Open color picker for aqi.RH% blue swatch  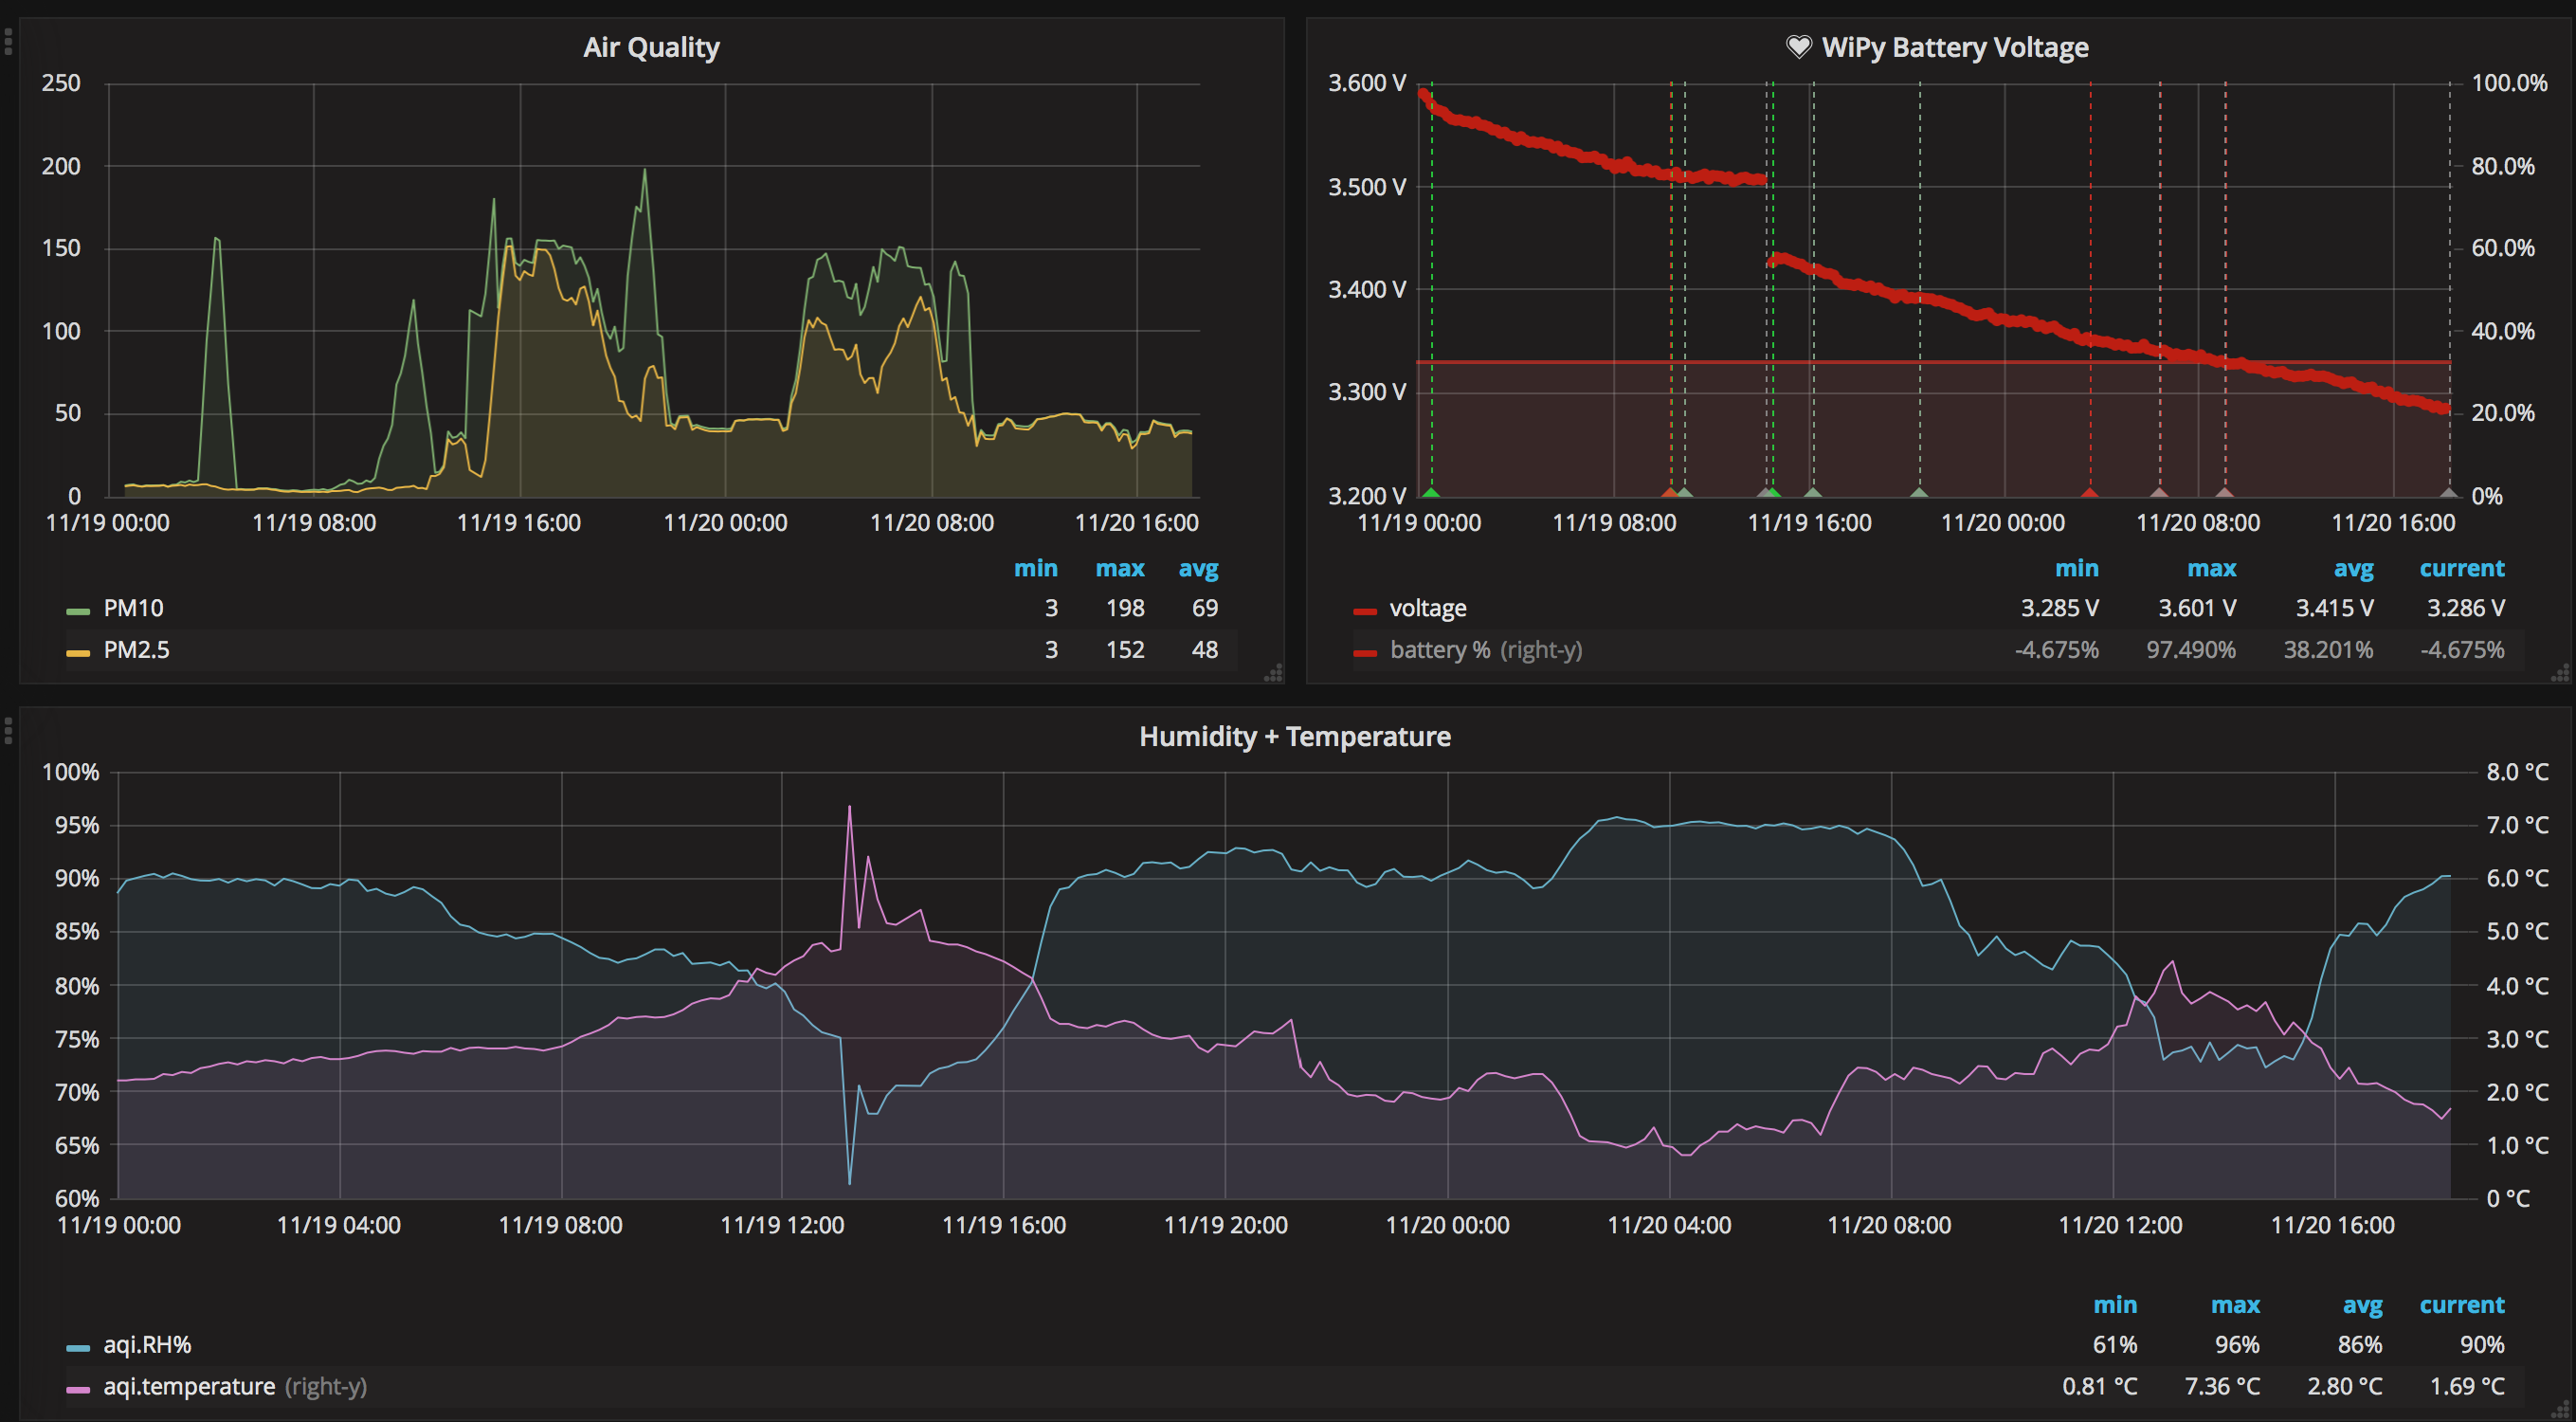(x=78, y=1348)
